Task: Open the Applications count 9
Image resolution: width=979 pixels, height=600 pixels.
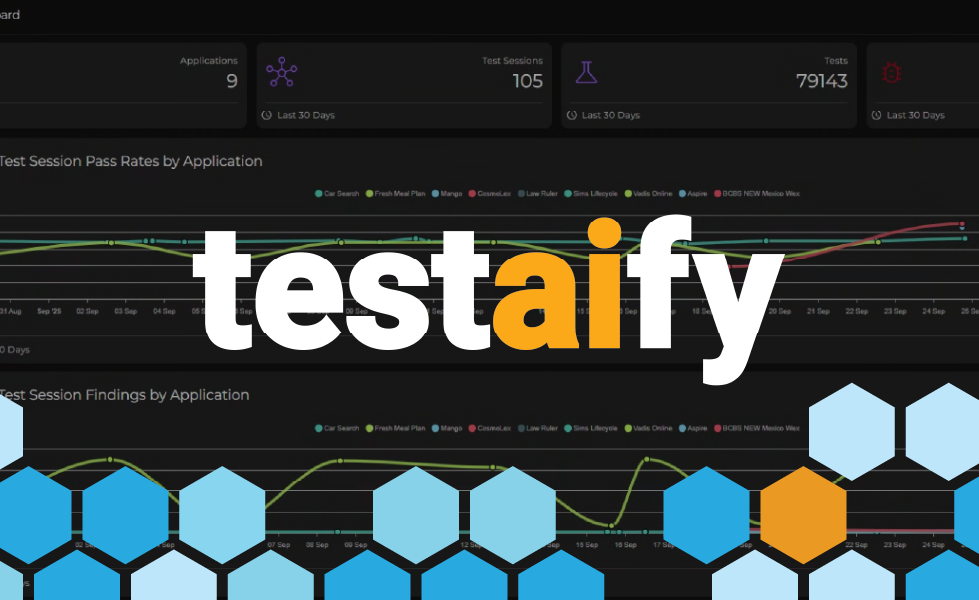Action: coord(231,81)
